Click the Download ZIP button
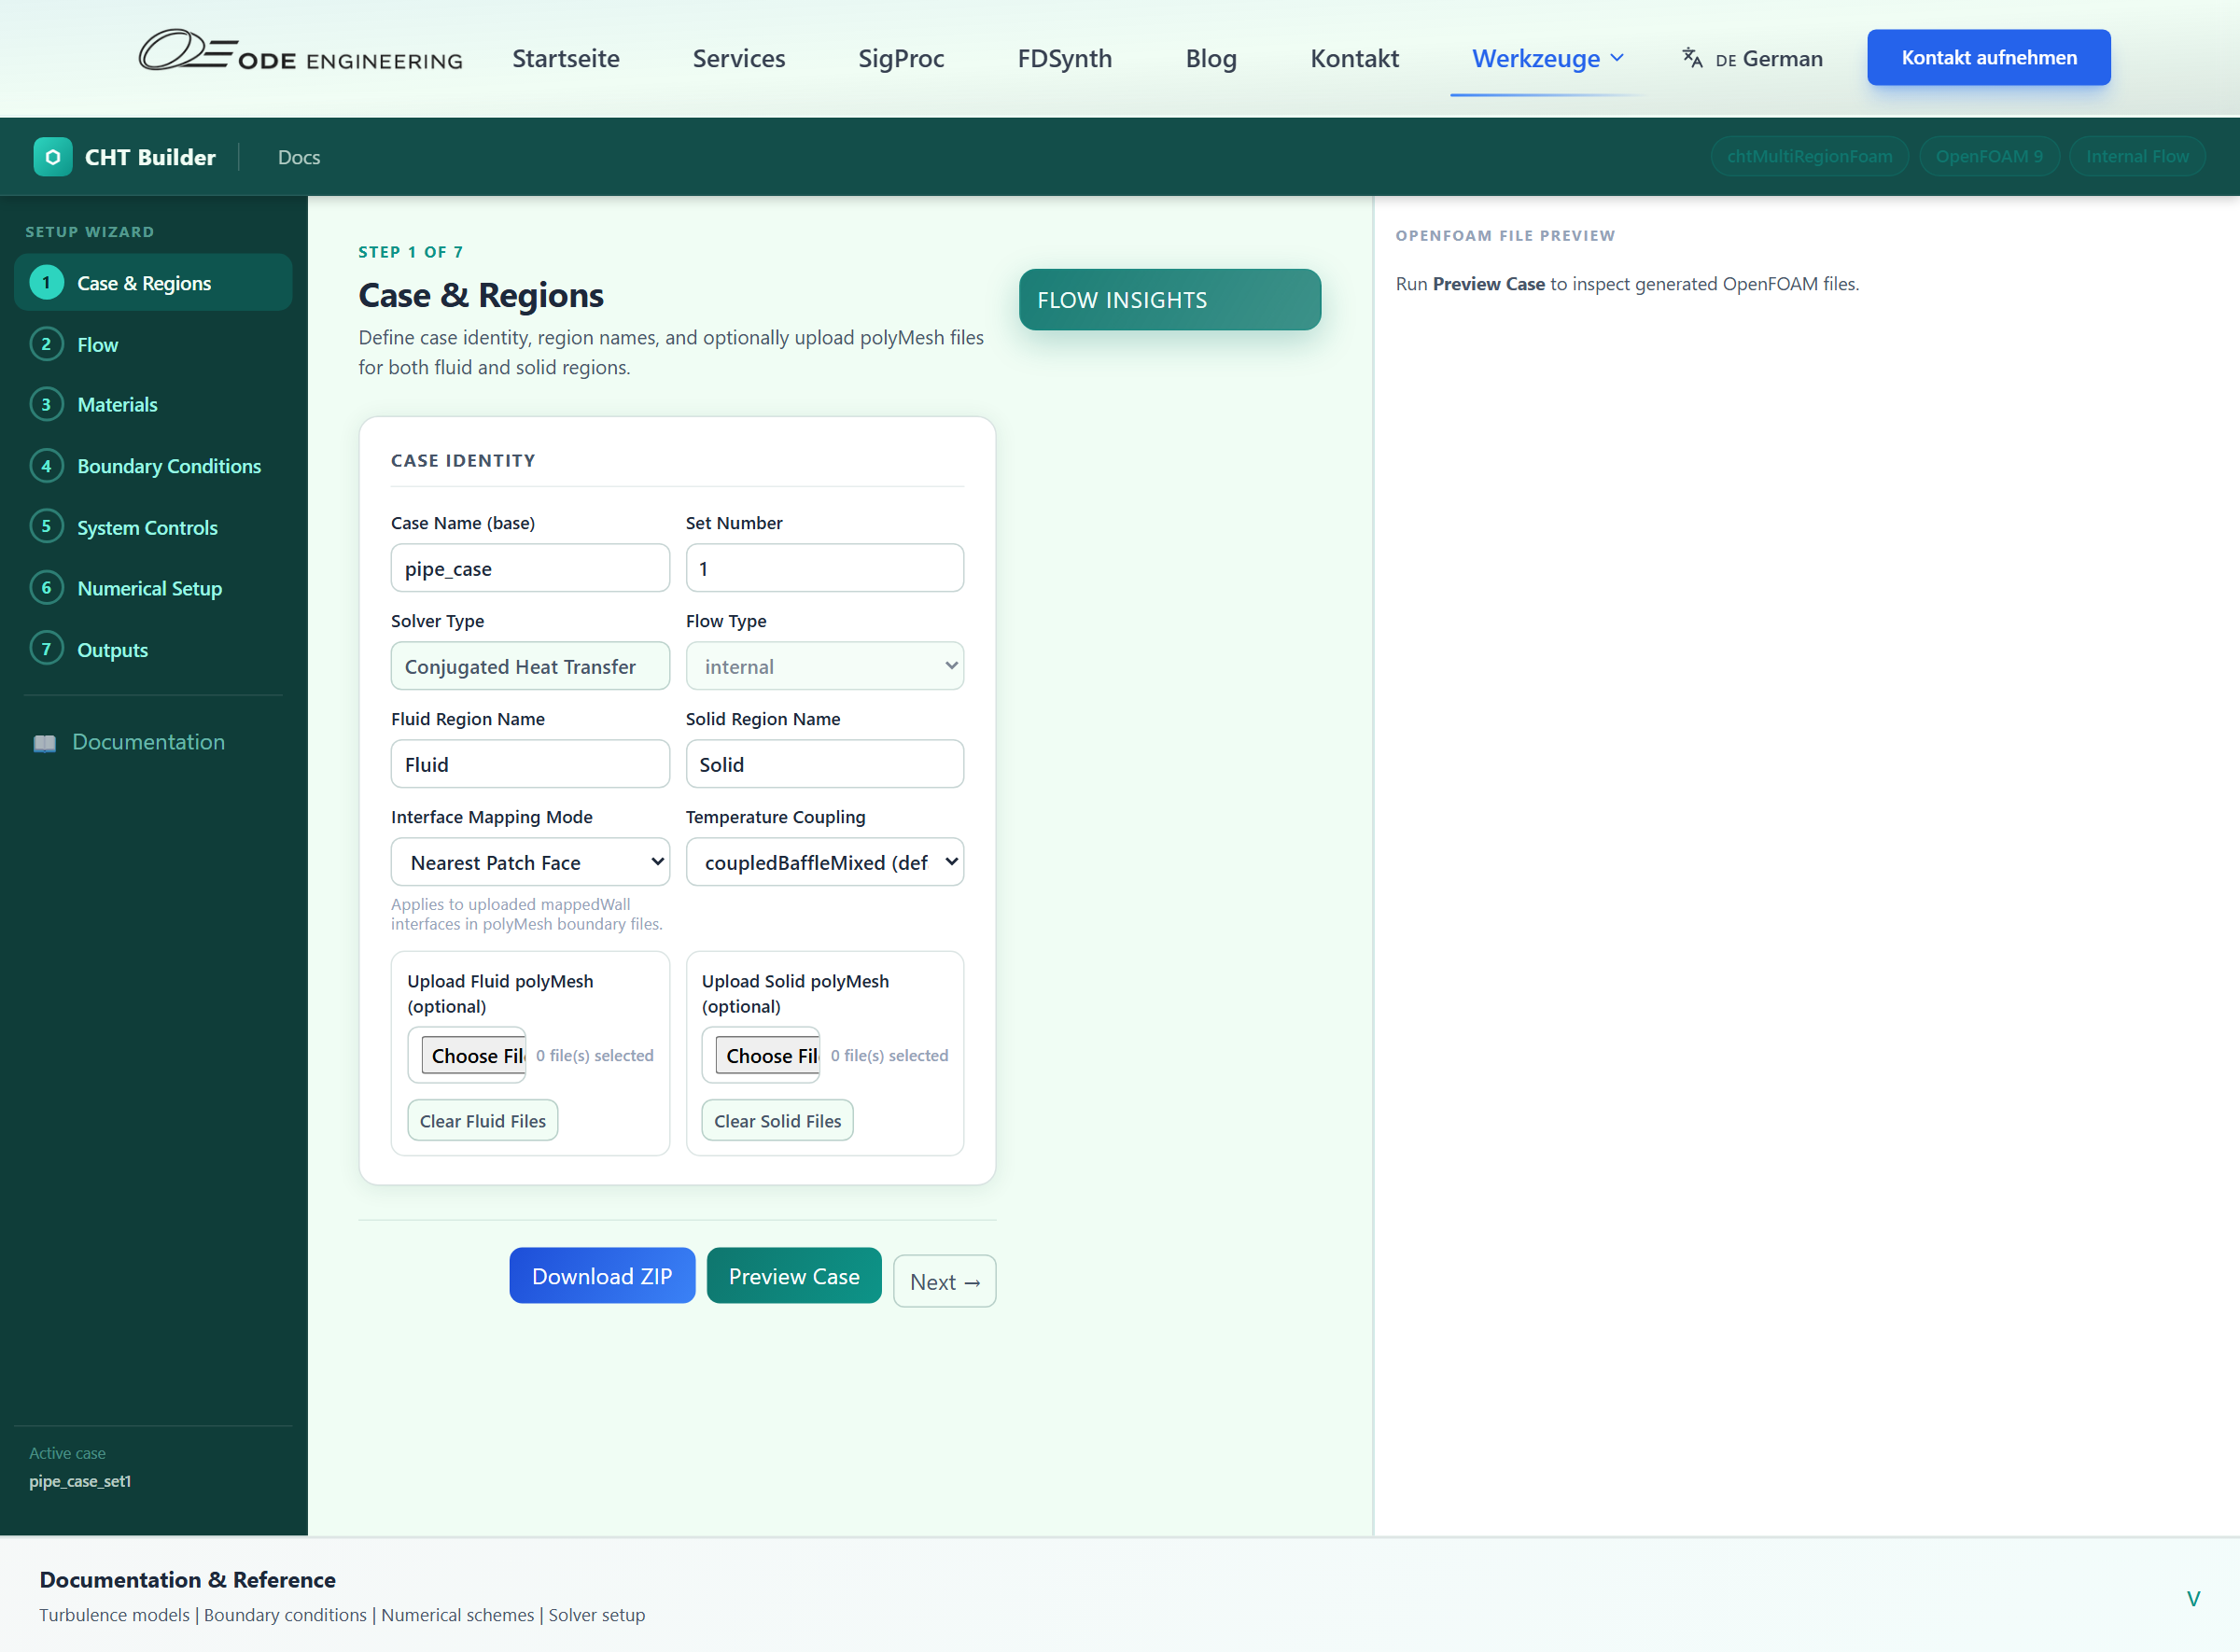This screenshot has height=1652, width=2240. [x=601, y=1276]
